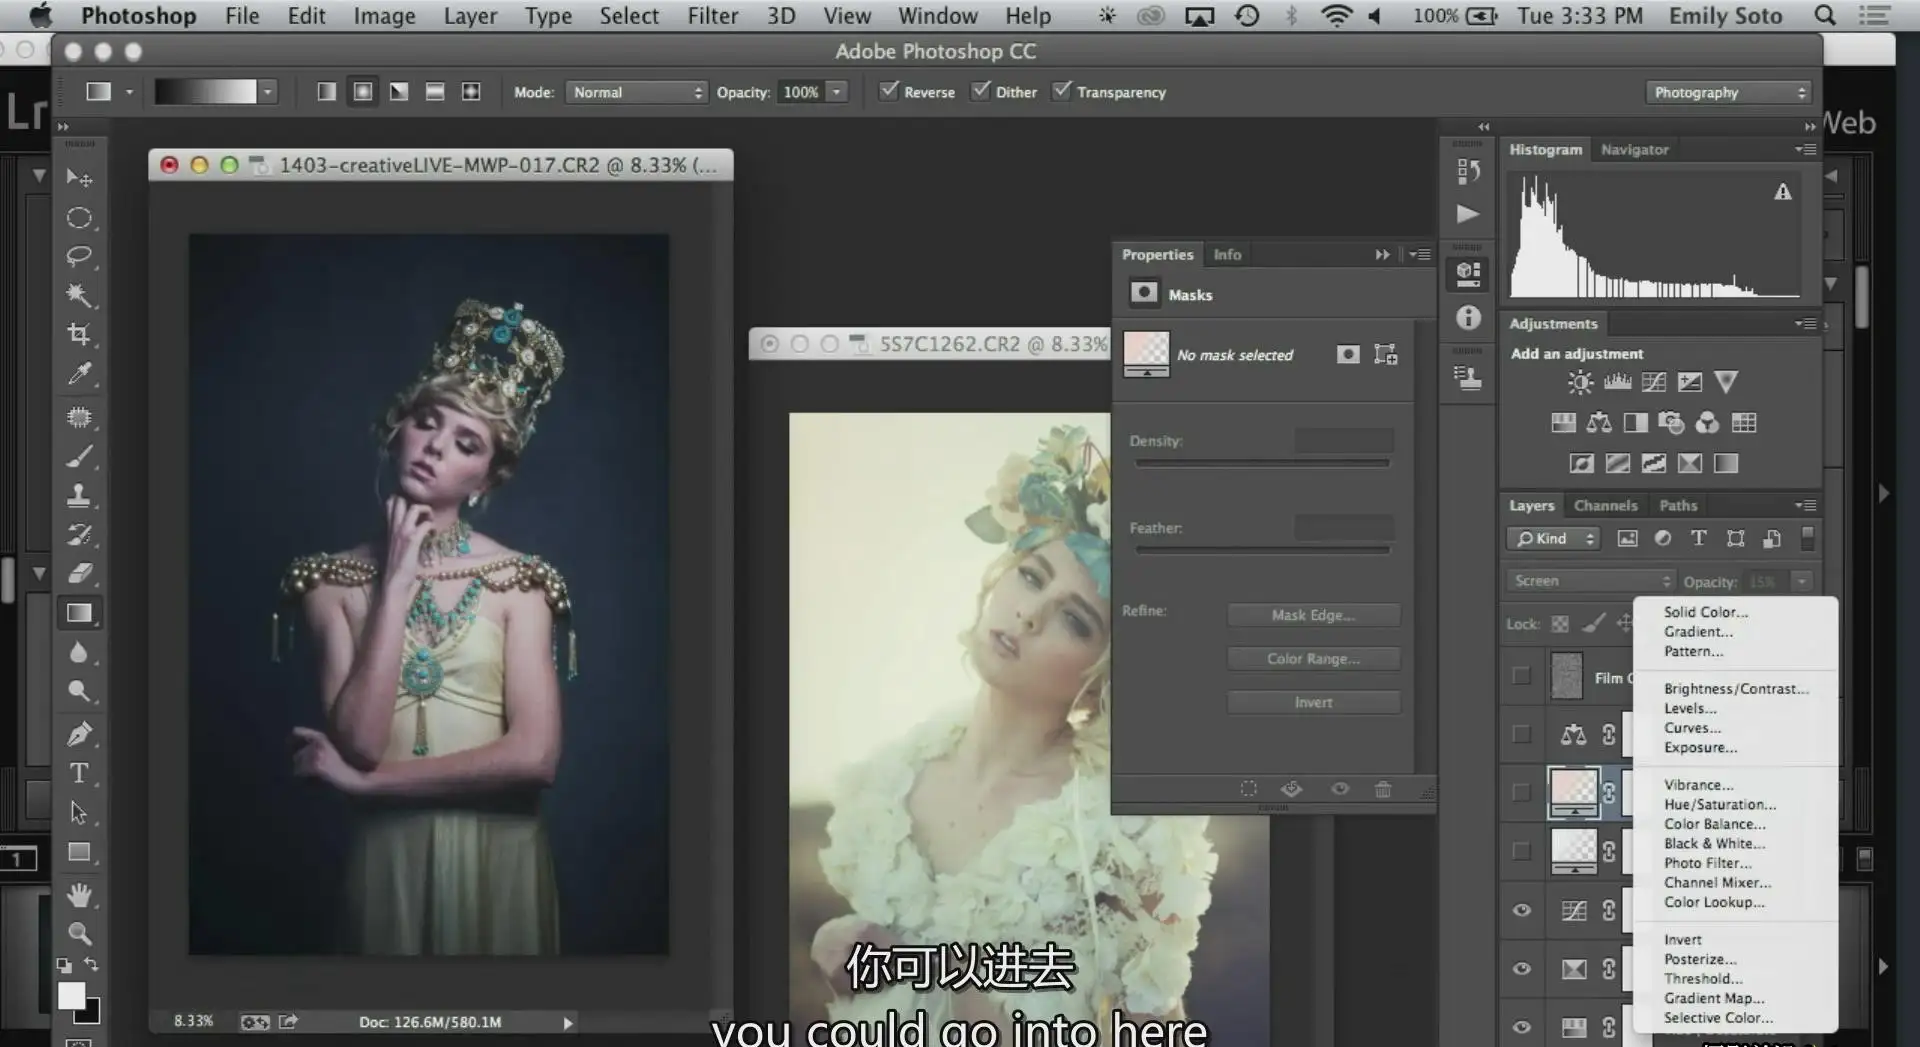
Task: Add a Brightness/Contrast adjustment icon
Action: pyautogui.click(x=1580, y=382)
